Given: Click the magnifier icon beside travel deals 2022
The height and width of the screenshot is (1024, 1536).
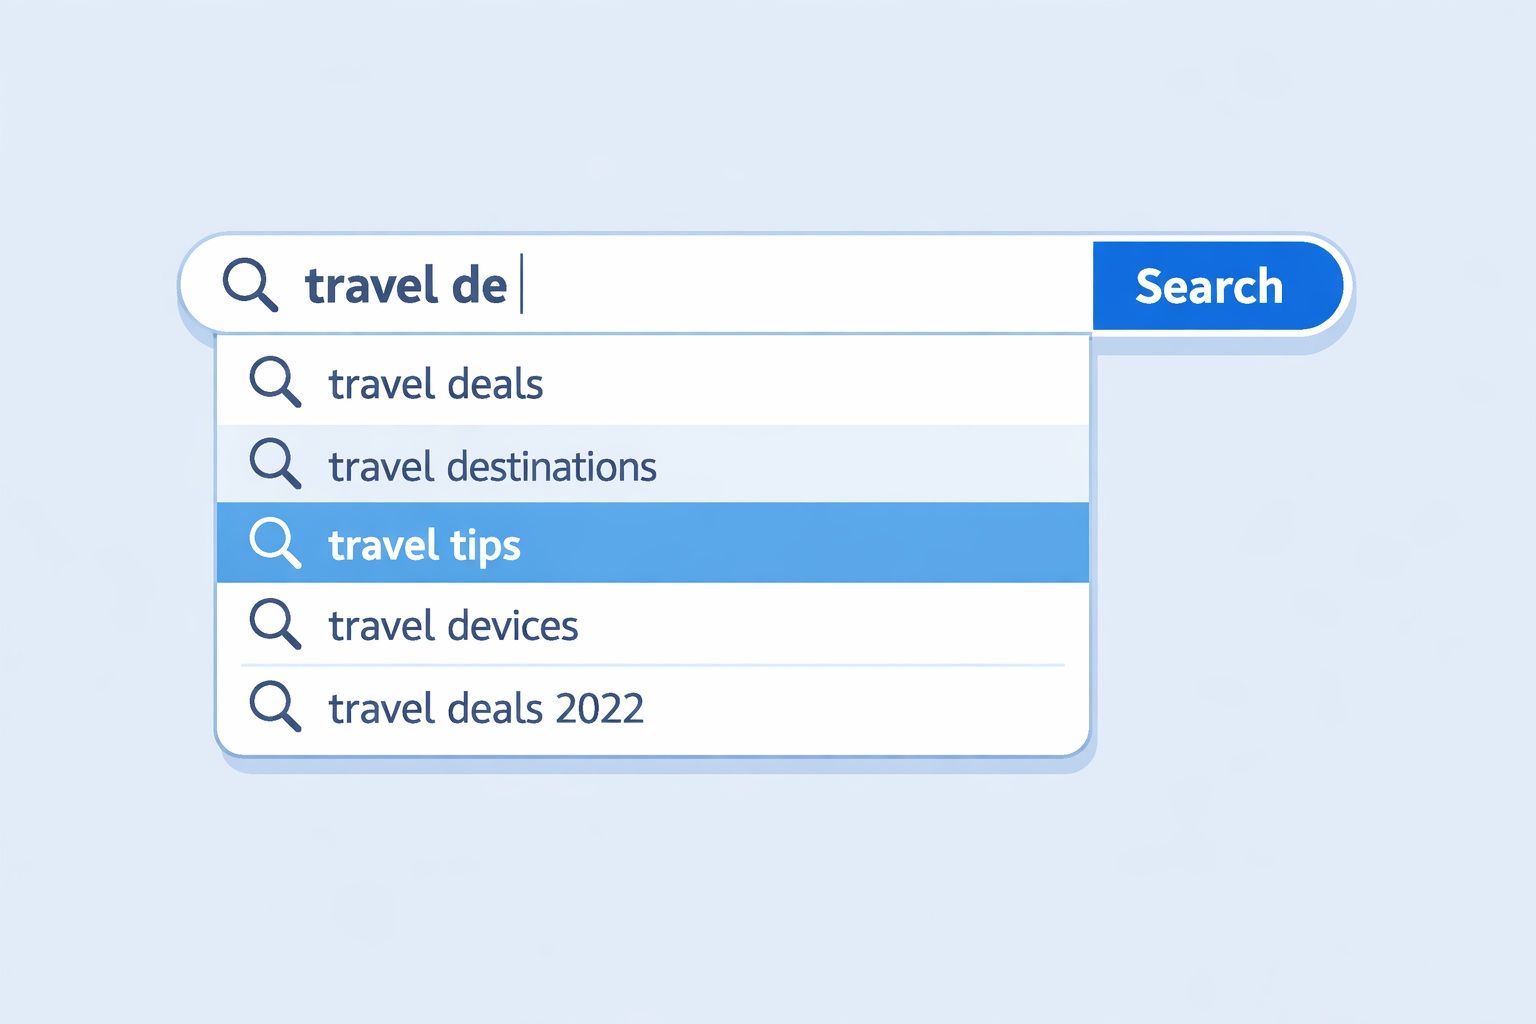Looking at the screenshot, I should point(274,706).
